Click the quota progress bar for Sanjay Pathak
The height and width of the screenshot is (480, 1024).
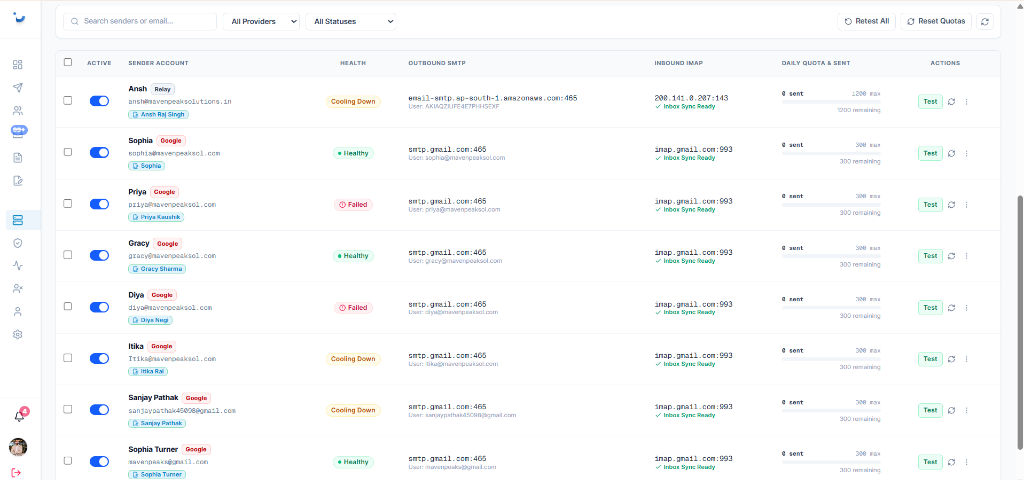tap(831, 410)
